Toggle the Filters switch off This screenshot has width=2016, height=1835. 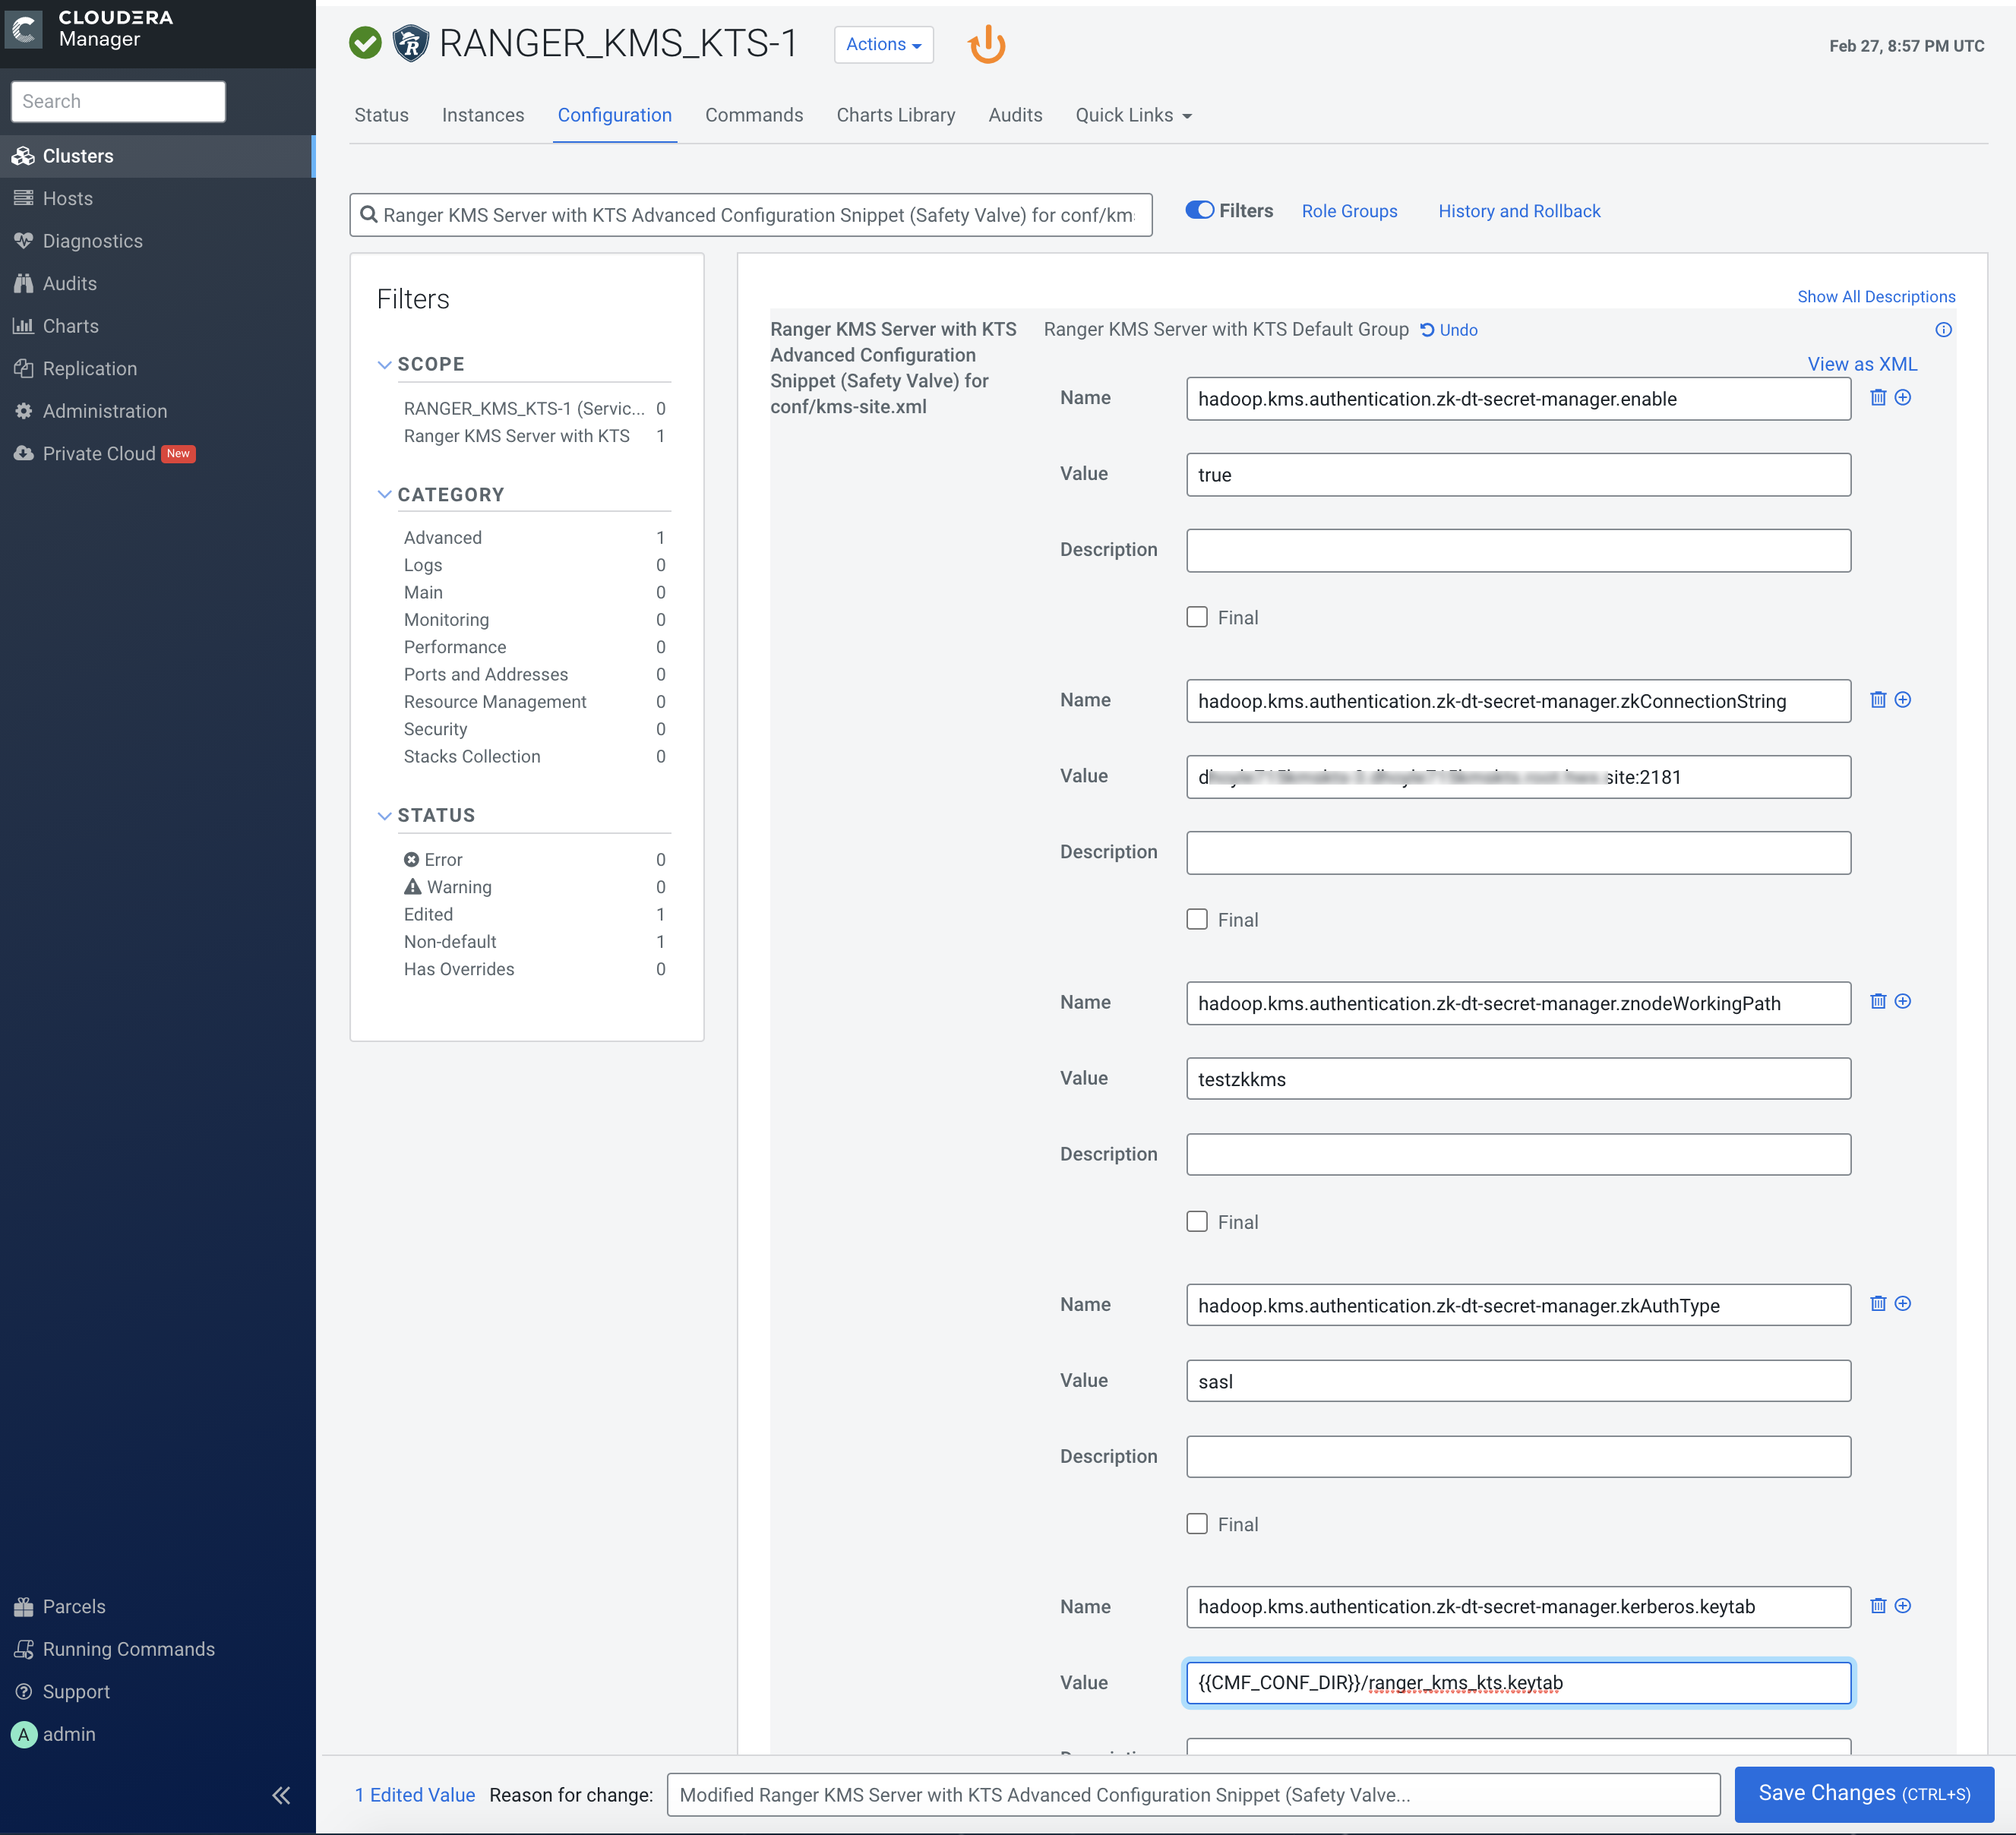(x=1199, y=210)
